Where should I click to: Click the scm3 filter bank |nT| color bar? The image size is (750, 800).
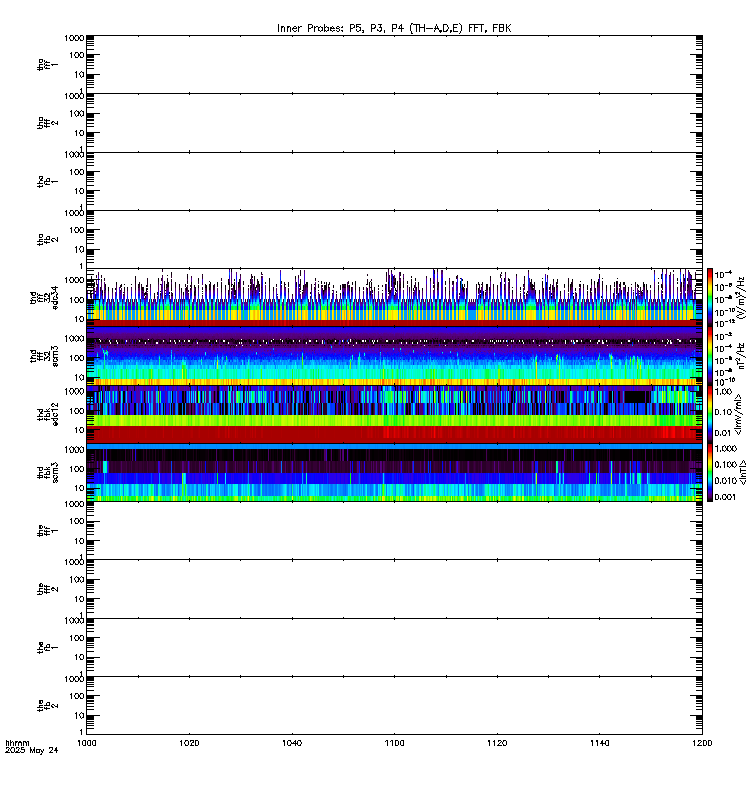(x=710, y=472)
